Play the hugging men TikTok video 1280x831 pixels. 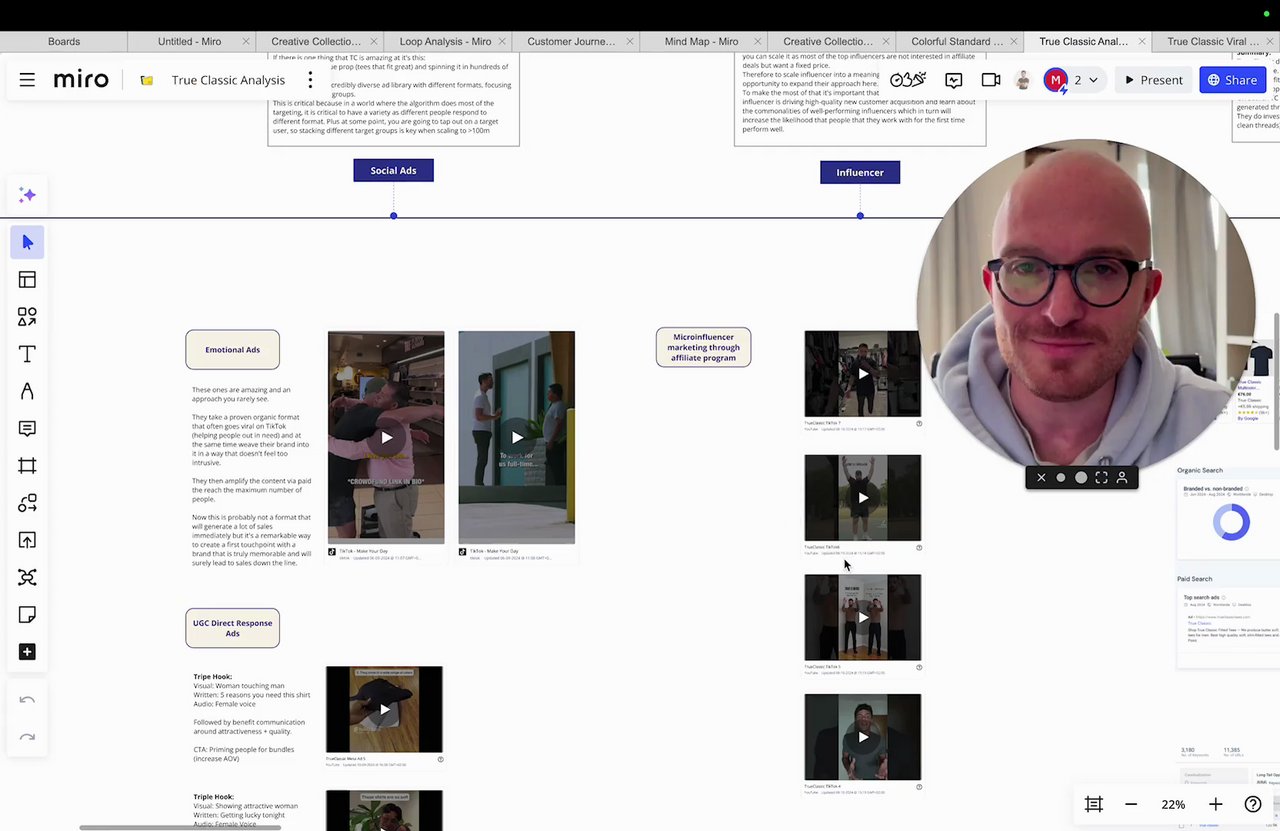tap(386, 437)
